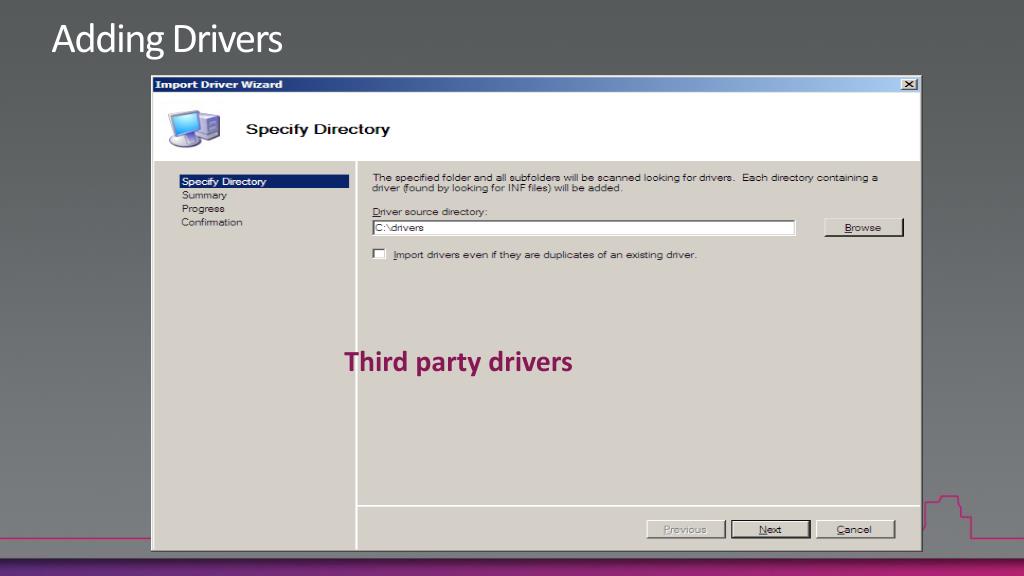Screen dimensions: 1024x576
Task: Select the Confirmation step in sidebar
Action: pyautogui.click(x=212, y=223)
